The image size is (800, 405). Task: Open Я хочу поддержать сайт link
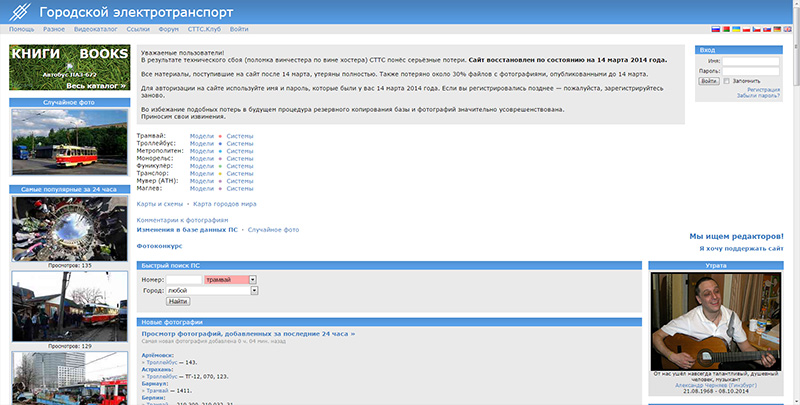[x=741, y=248]
